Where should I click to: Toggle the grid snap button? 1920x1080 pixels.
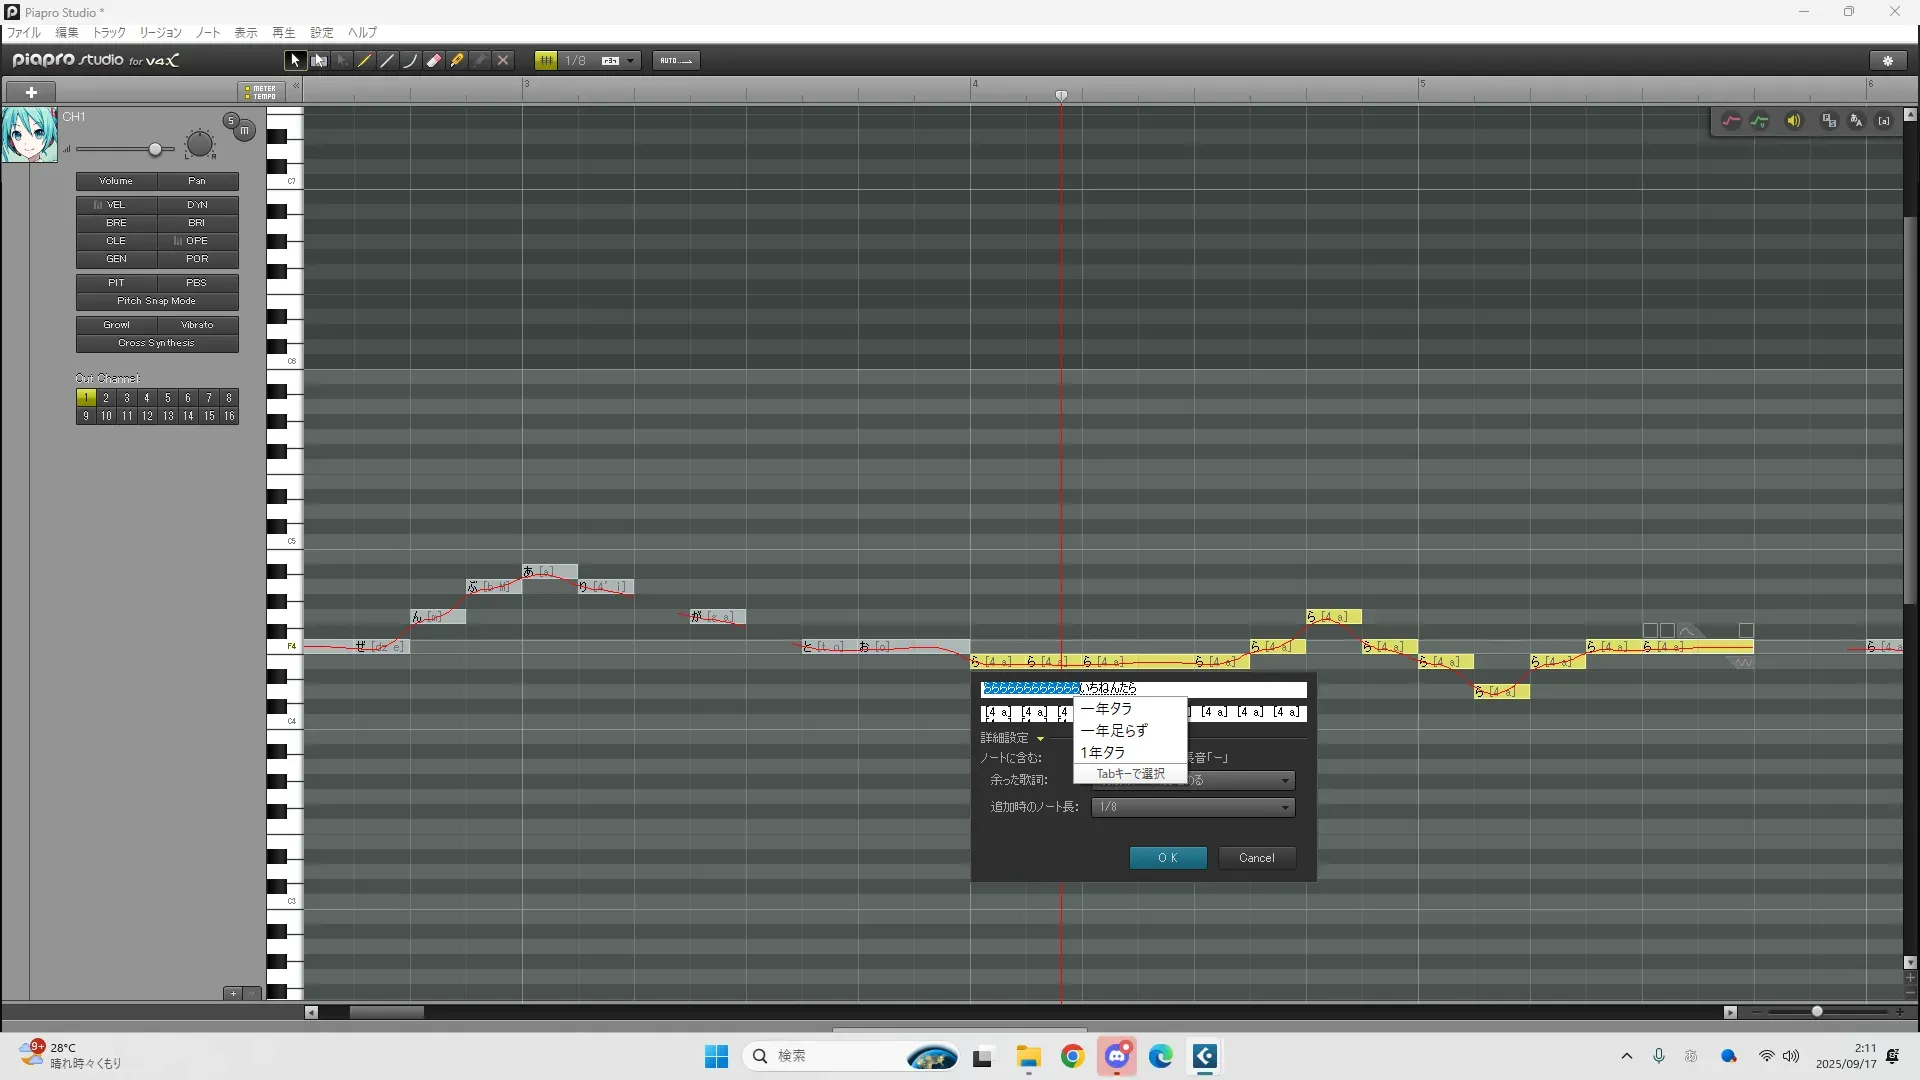(x=546, y=61)
